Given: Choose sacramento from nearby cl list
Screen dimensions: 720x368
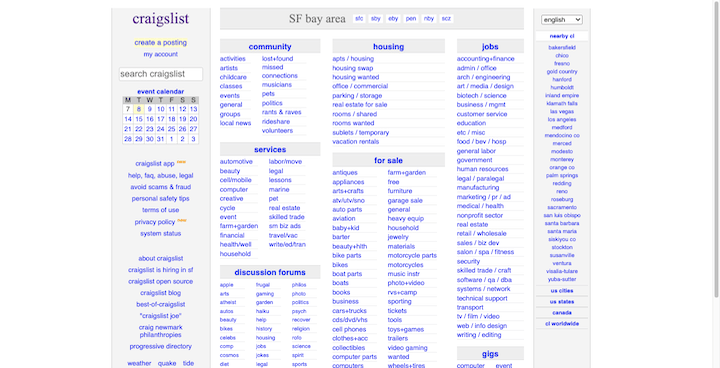Looking at the screenshot, I should (562, 208).
